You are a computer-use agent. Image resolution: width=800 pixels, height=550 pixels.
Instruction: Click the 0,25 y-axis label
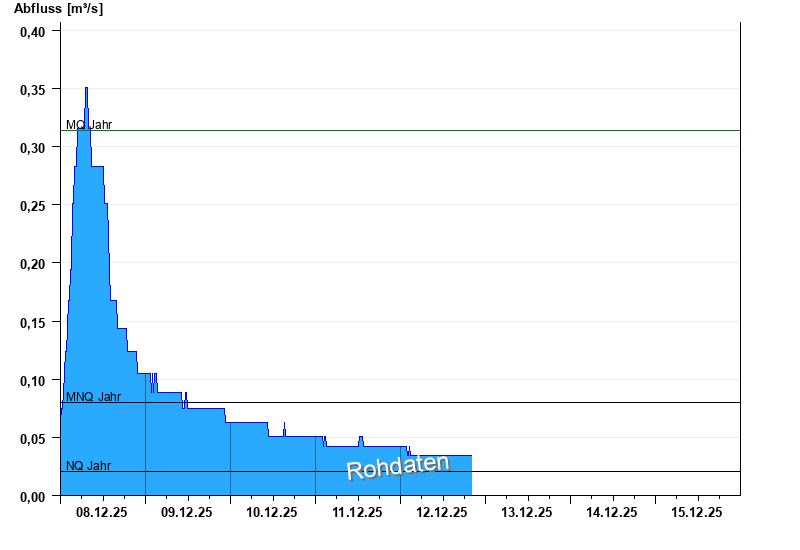(33, 206)
